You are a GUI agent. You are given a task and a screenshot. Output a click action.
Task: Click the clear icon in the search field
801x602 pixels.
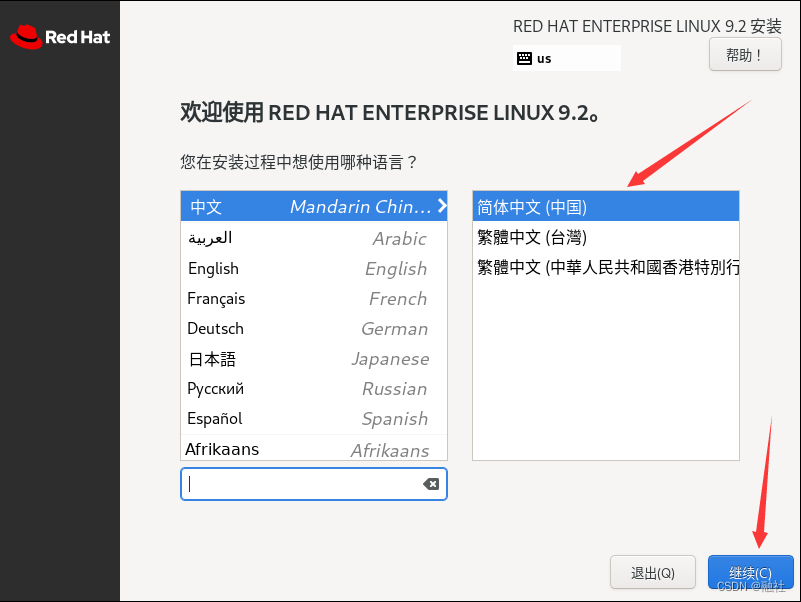(431, 484)
